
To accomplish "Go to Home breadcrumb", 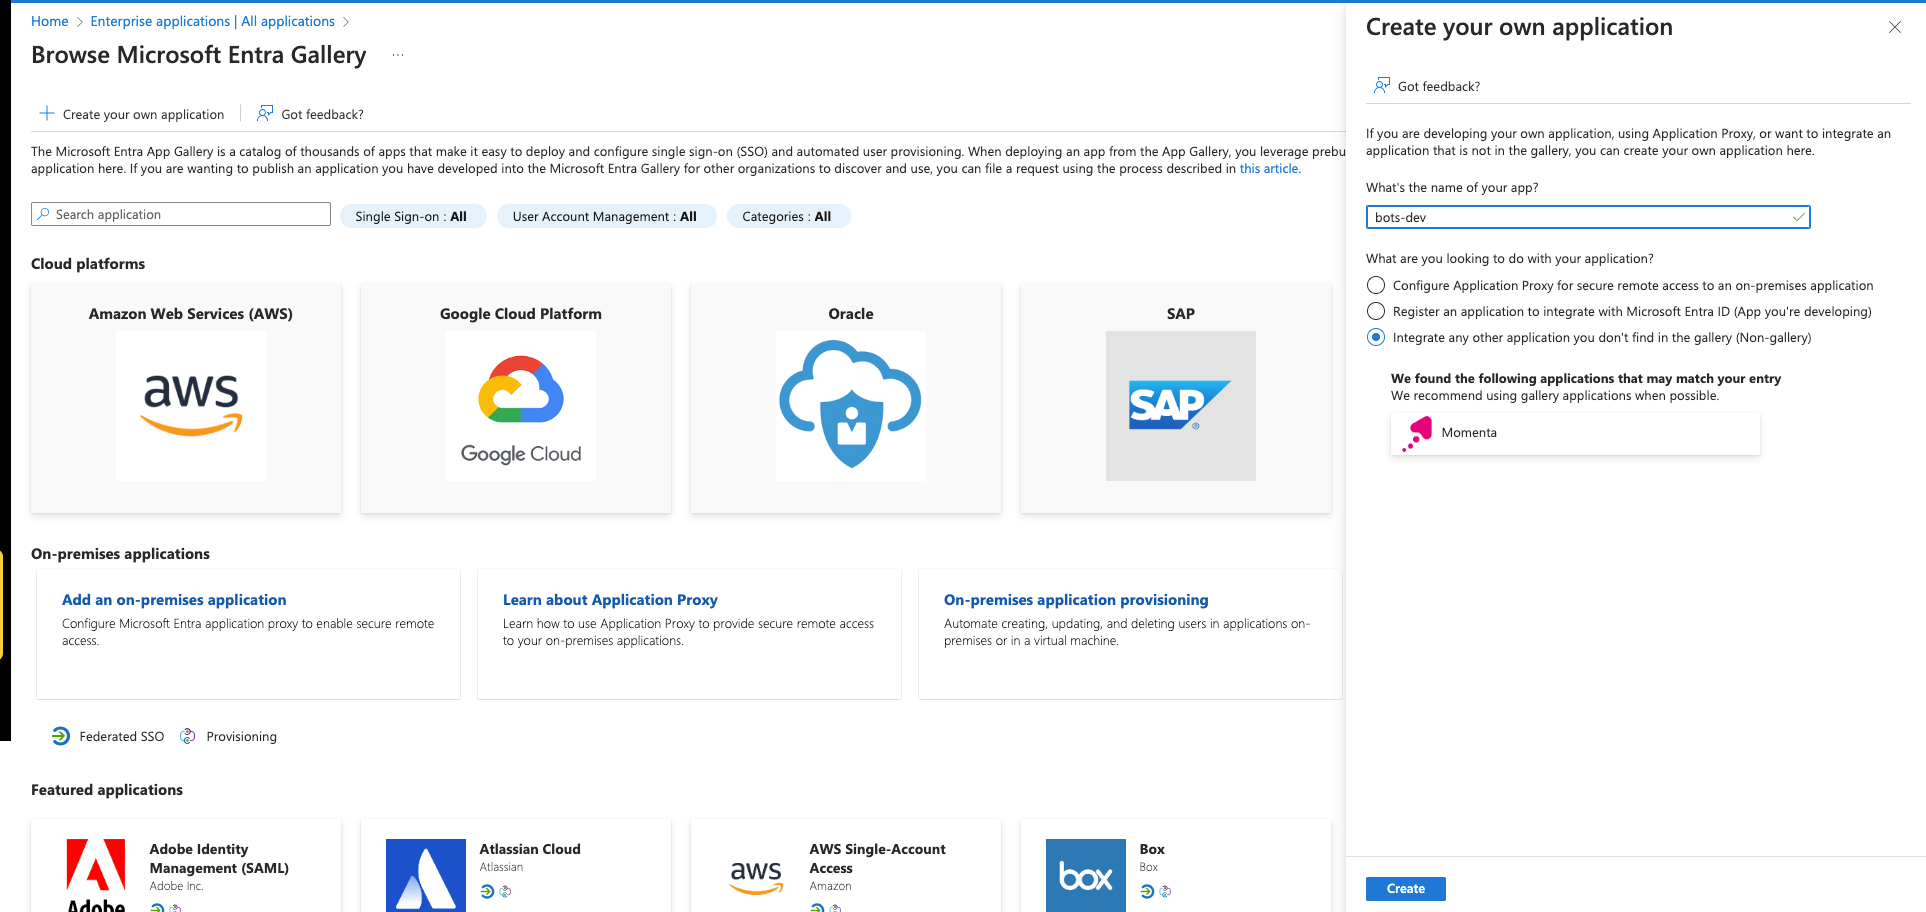I will tap(50, 22).
